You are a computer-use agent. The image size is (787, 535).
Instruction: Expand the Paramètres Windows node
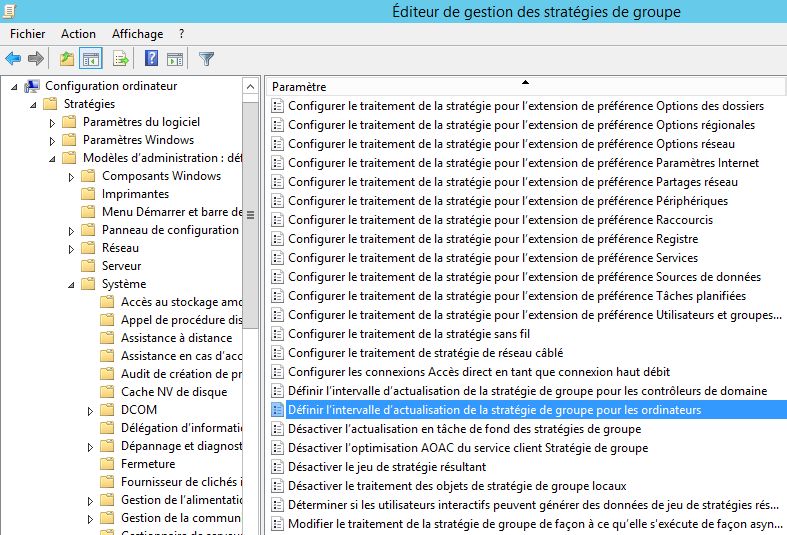click(x=52, y=141)
